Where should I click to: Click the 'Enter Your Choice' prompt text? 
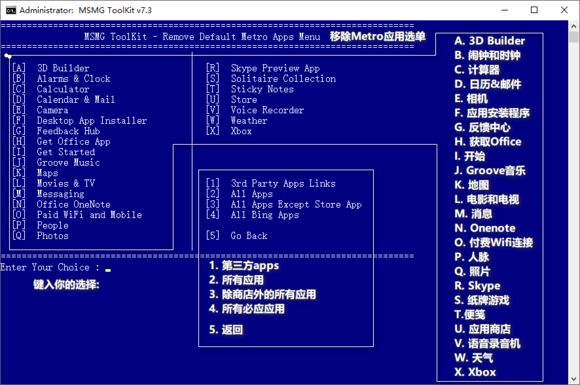50,267
